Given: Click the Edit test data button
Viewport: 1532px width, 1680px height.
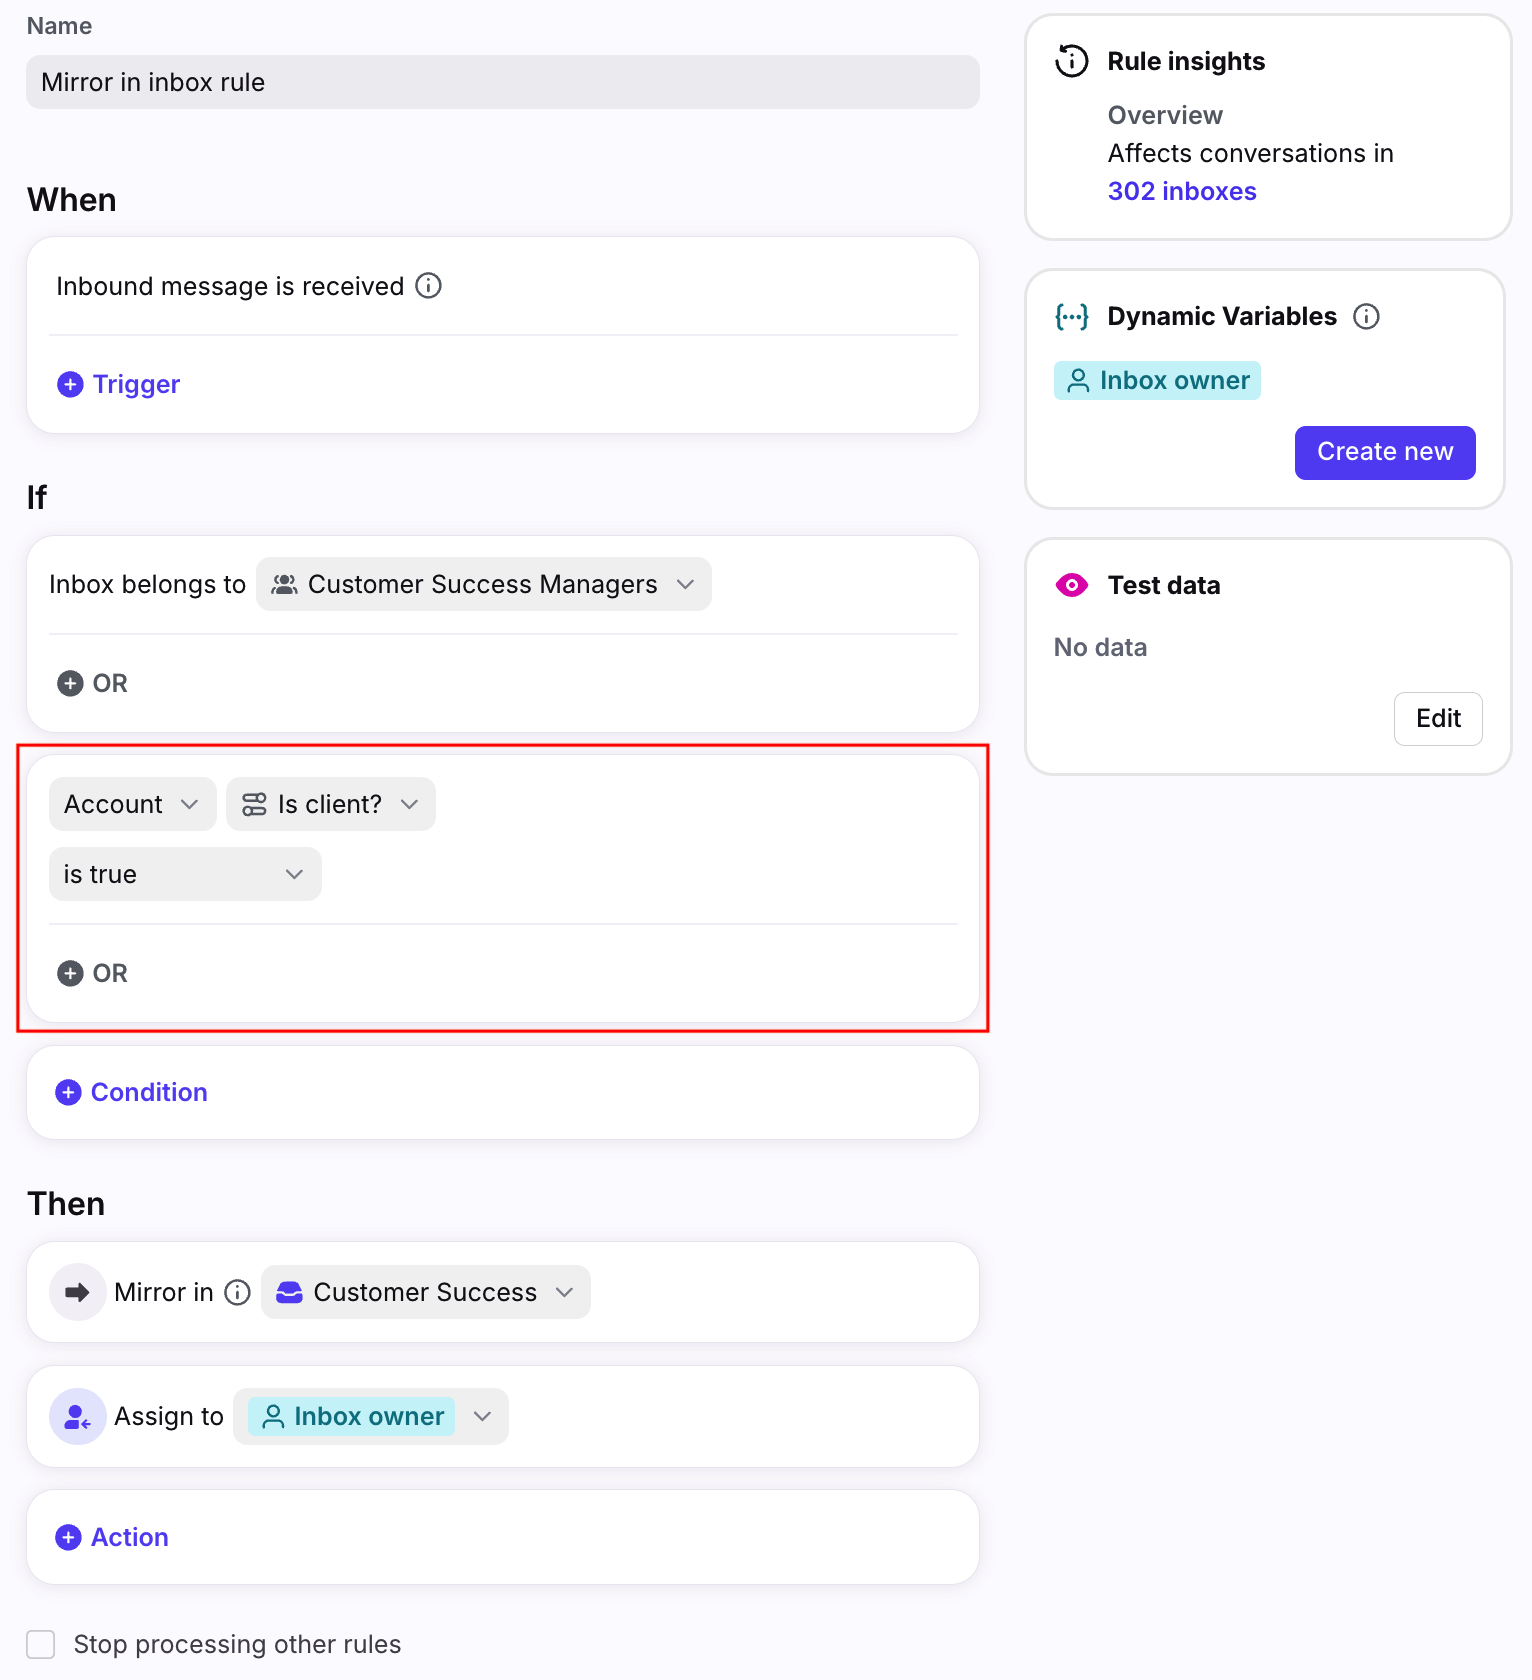Looking at the screenshot, I should click(x=1438, y=719).
